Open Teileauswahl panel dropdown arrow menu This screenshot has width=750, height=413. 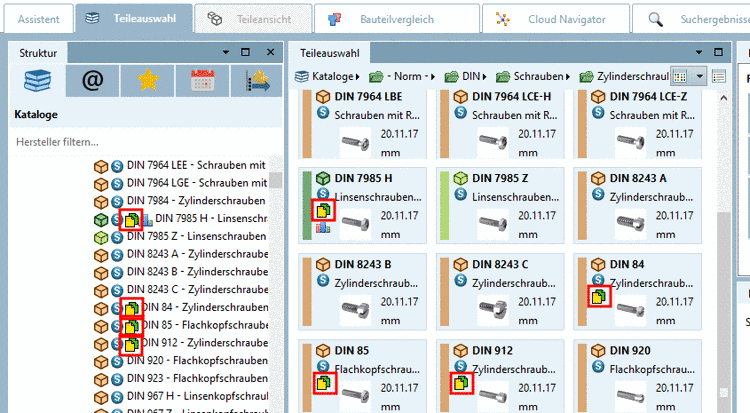[699, 52]
